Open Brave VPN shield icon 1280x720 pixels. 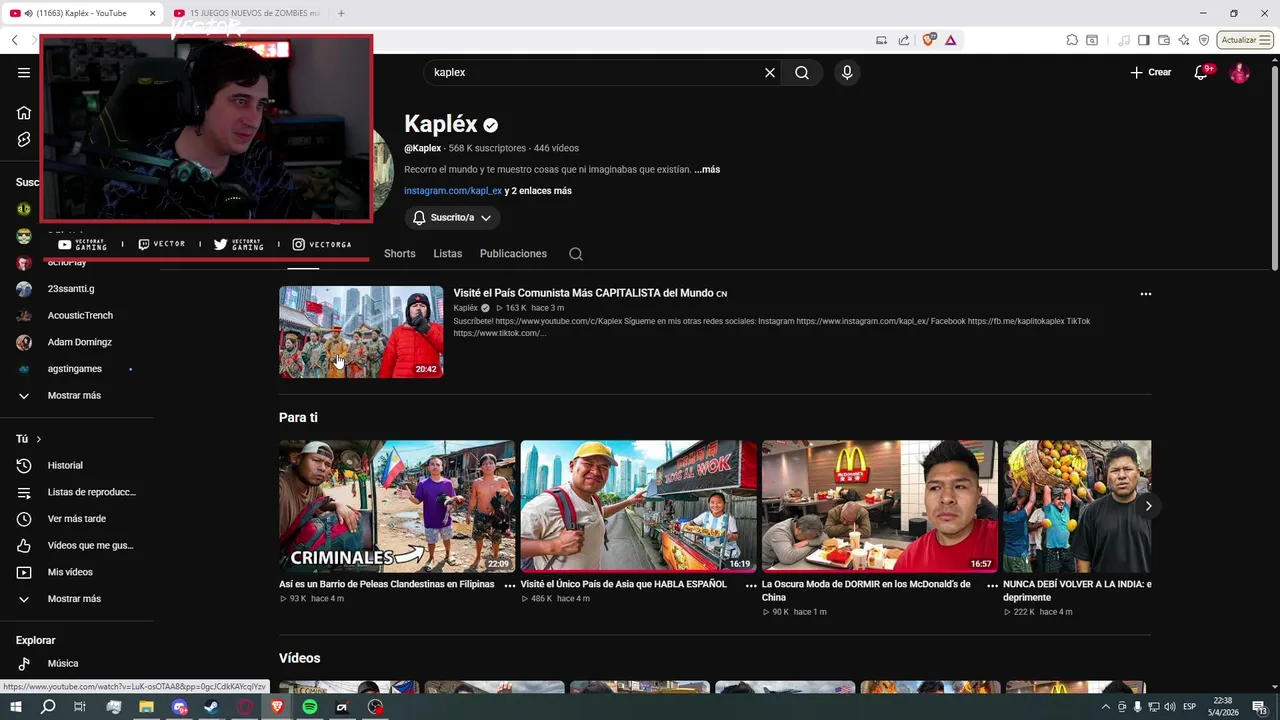click(1204, 40)
